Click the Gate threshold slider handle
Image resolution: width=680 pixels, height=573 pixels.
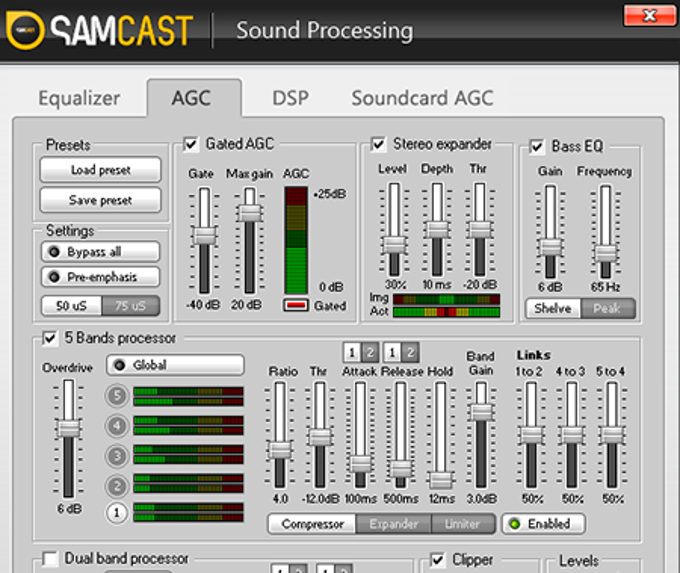point(204,236)
